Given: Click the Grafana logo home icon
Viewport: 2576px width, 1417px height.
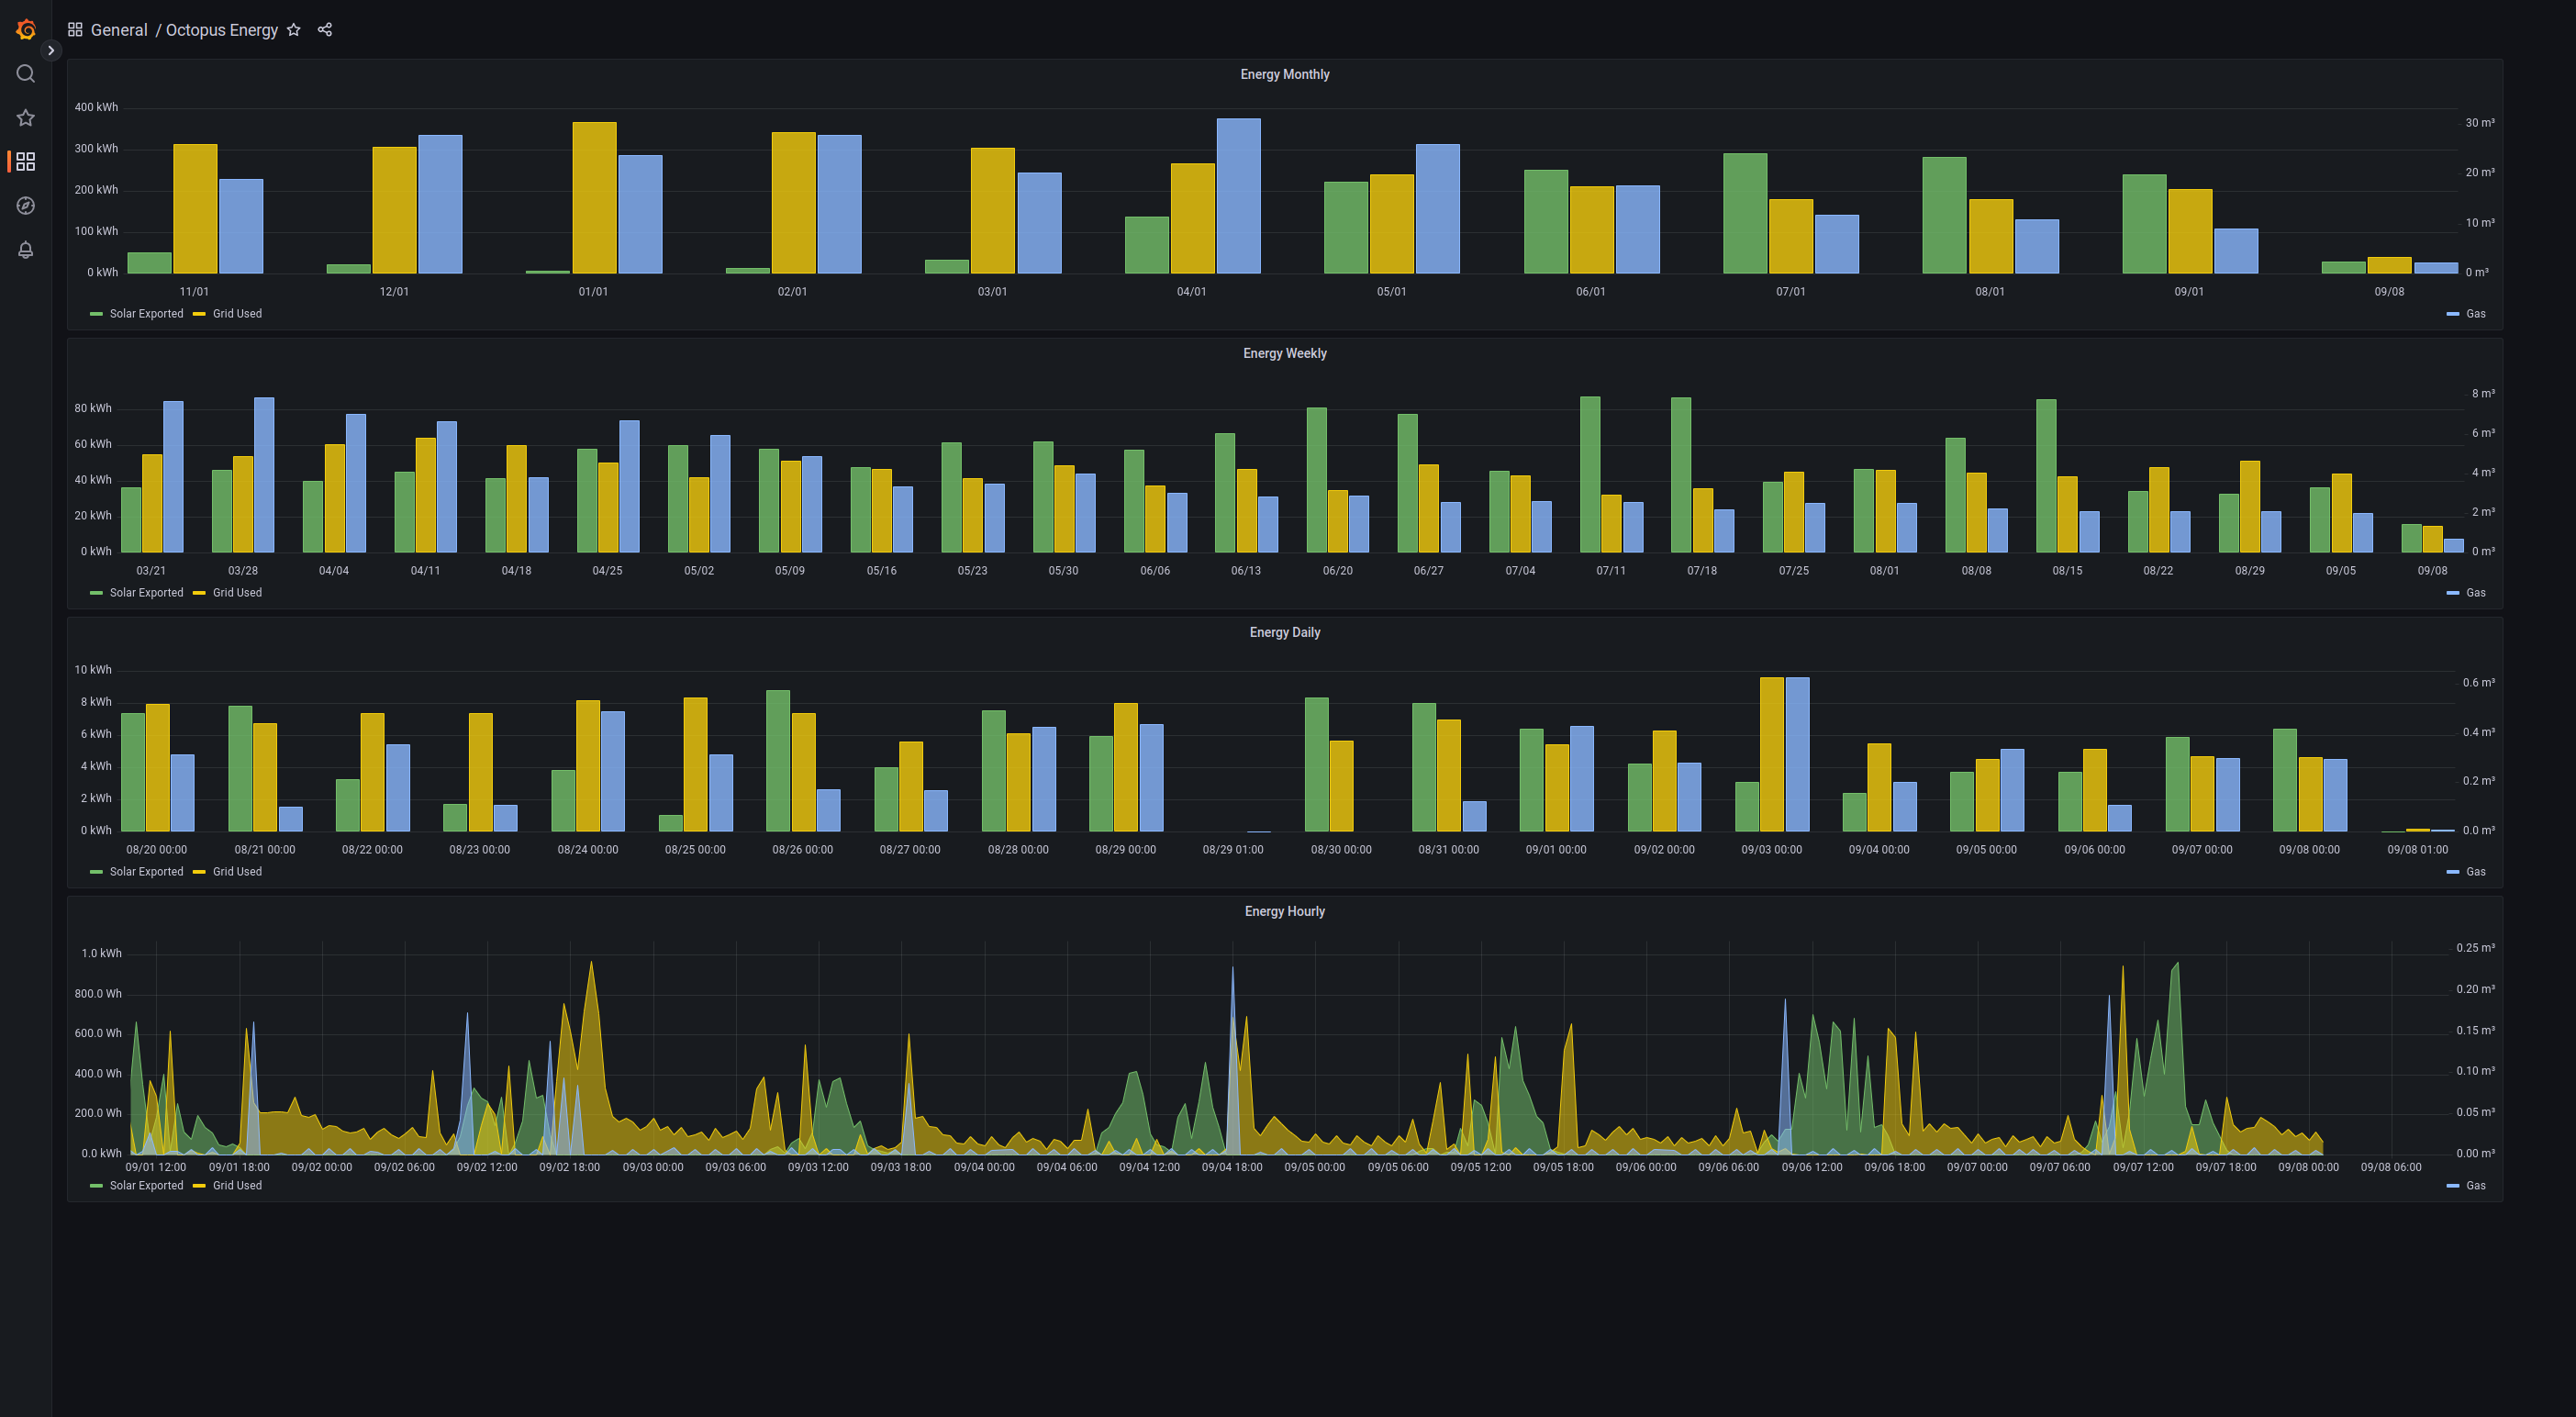Looking at the screenshot, I should click(x=26, y=30).
